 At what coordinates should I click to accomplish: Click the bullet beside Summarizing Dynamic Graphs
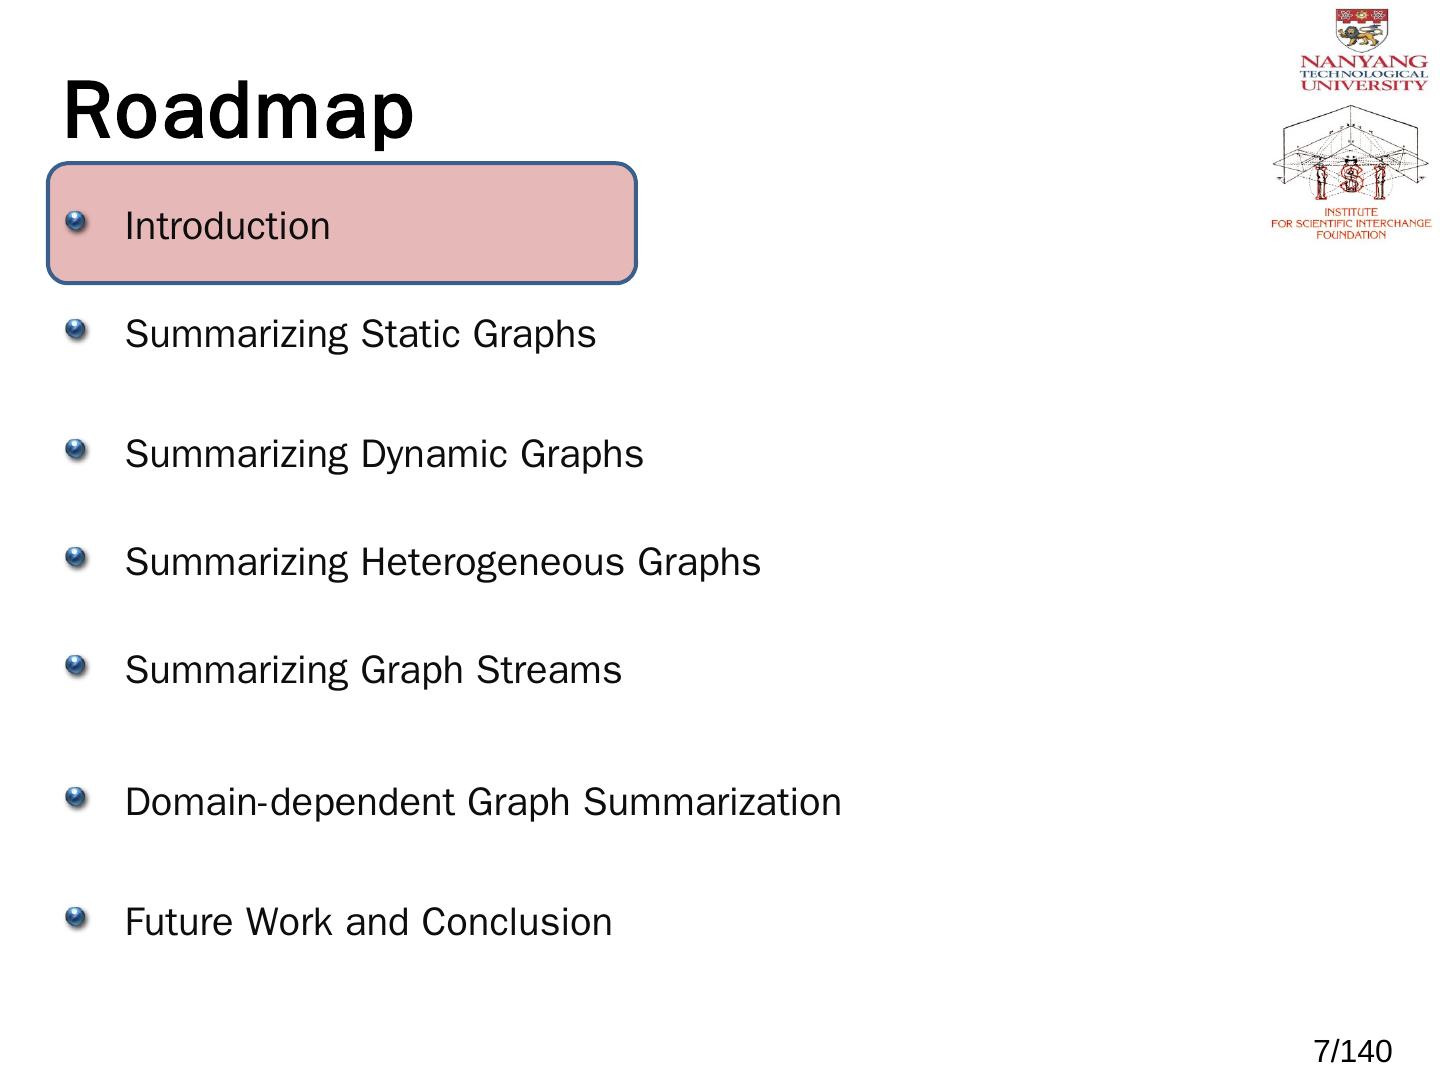click(x=76, y=449)
